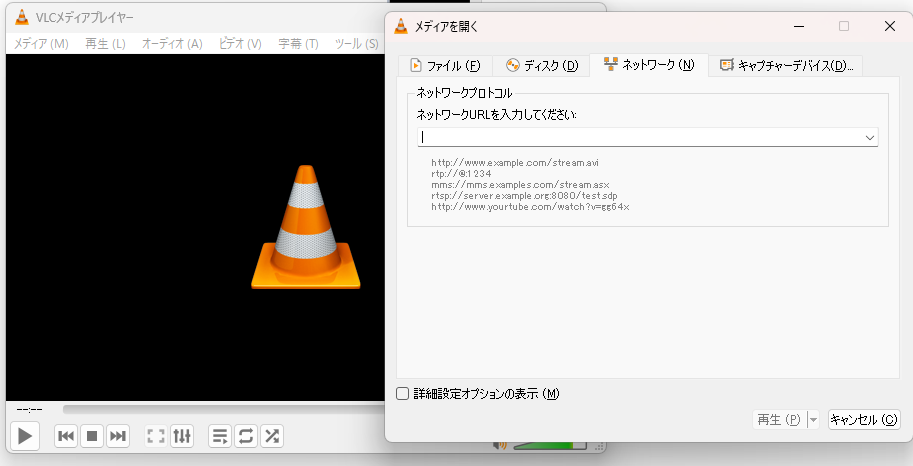
Task: Click the elapsed time label --:--
Action: click(x=29, y=410)
